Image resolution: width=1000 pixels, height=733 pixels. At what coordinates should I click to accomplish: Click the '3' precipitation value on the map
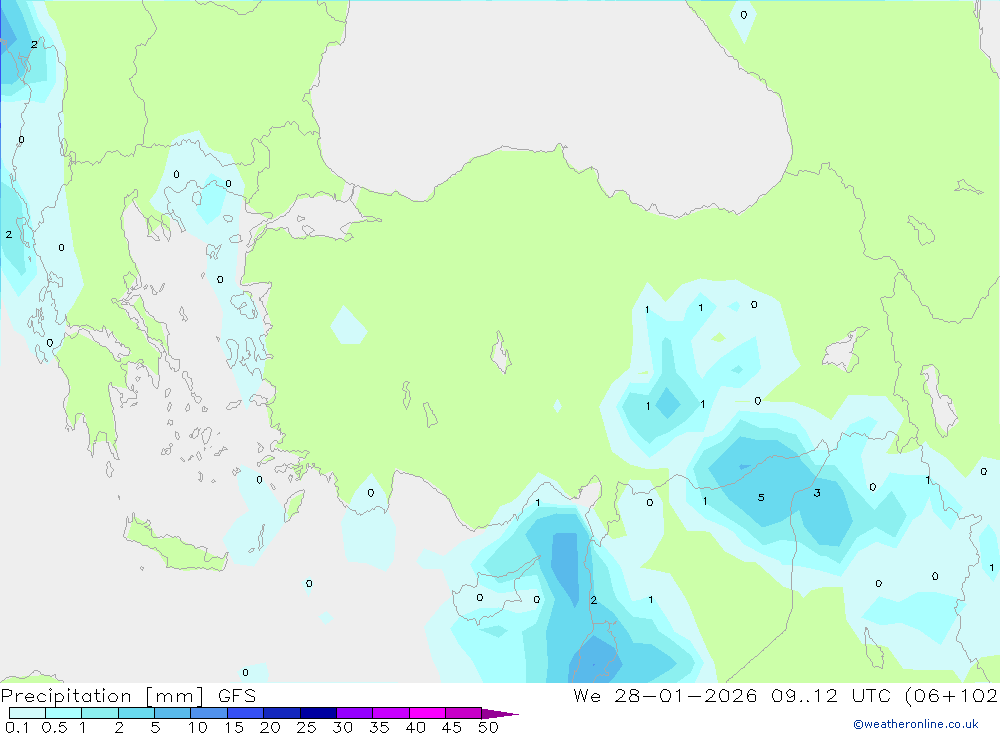point(817,493)
